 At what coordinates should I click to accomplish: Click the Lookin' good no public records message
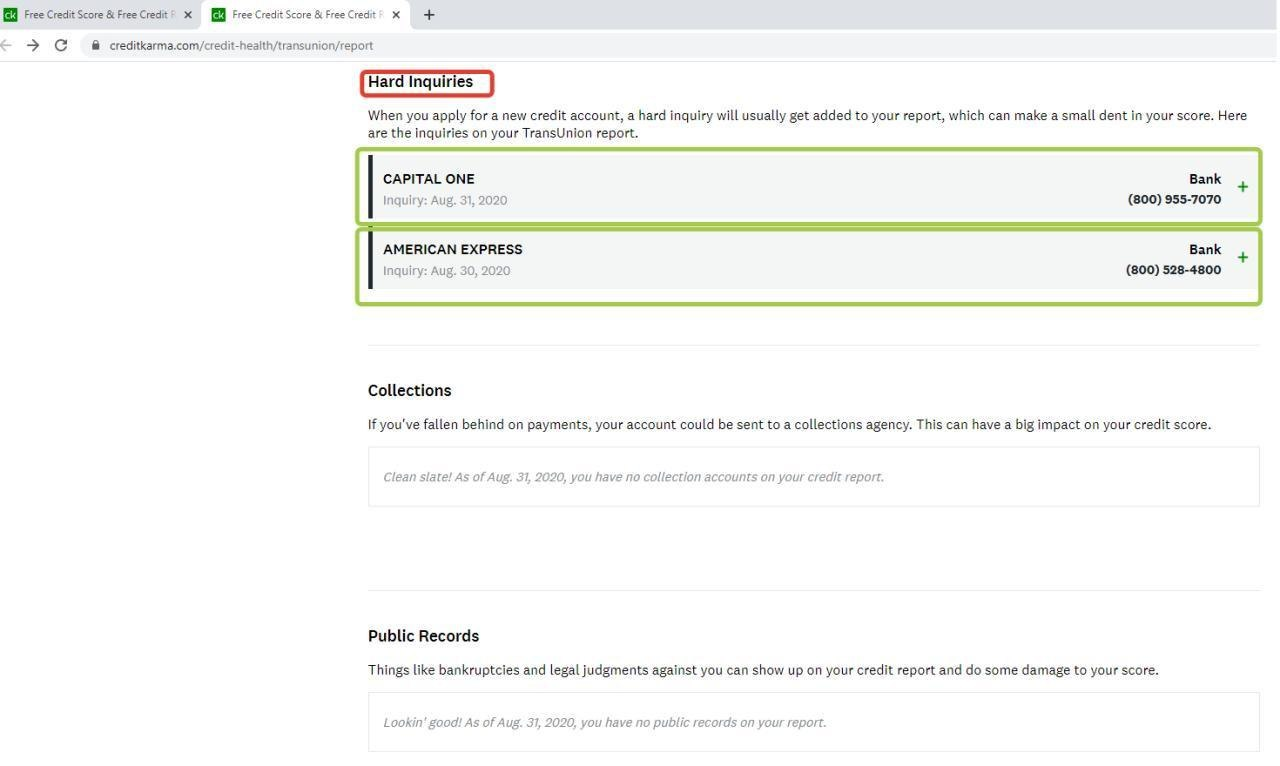click(604, 722)
